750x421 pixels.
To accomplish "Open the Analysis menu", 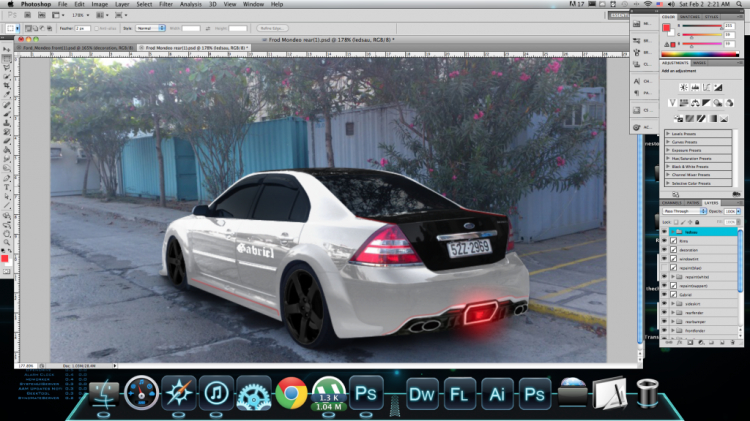I will pyautogui.click(x=190, y=4).
